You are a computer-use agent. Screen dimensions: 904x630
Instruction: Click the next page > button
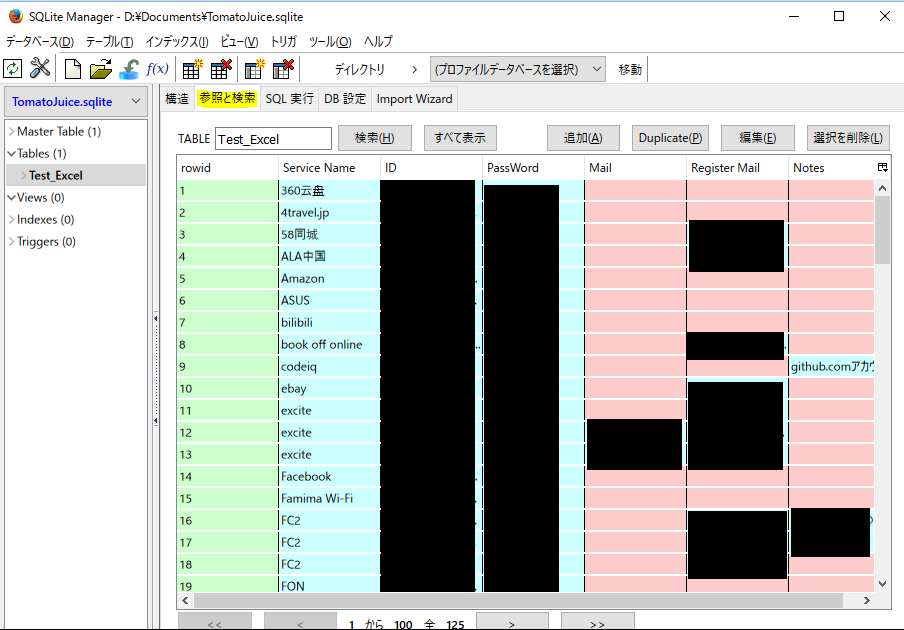coord(511,623)
